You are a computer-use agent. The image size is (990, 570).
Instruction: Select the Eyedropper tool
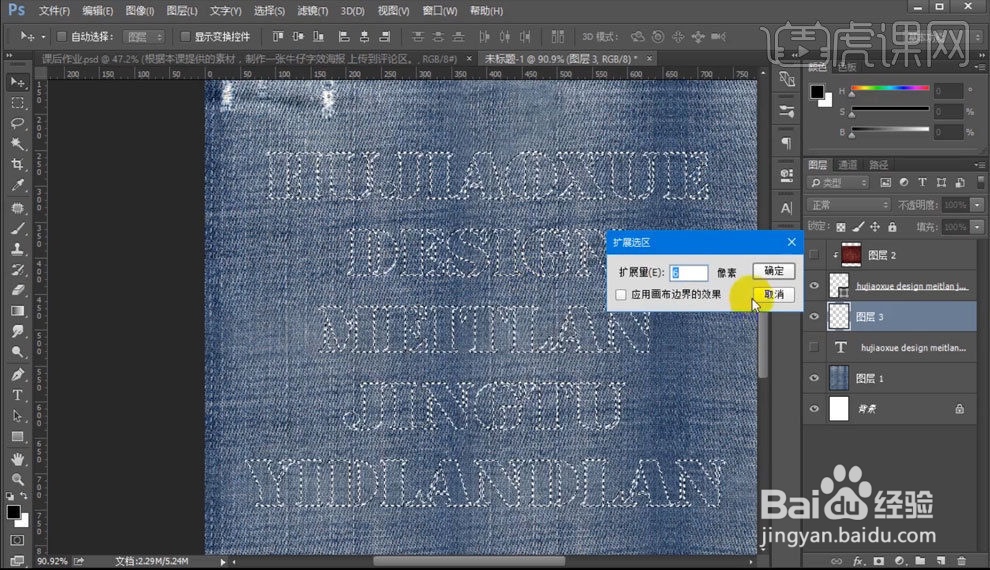pos(18,186)
